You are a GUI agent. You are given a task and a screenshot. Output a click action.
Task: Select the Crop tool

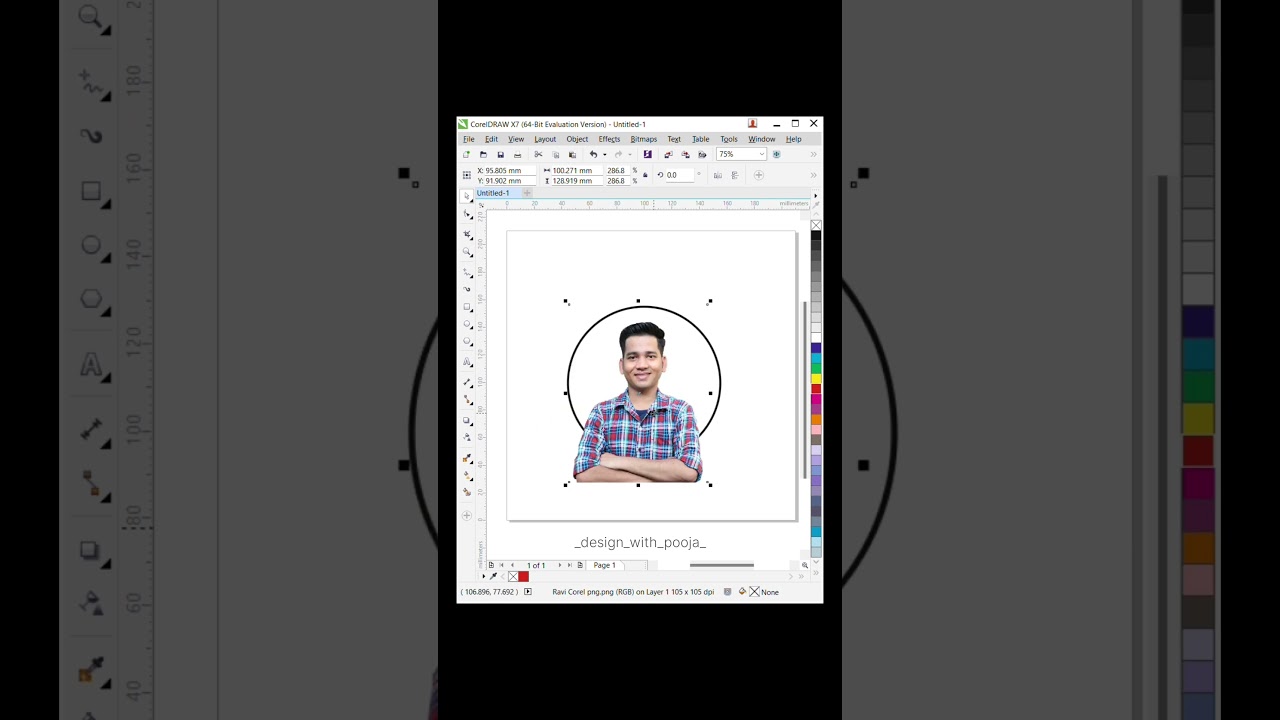(x=467, y=234)
